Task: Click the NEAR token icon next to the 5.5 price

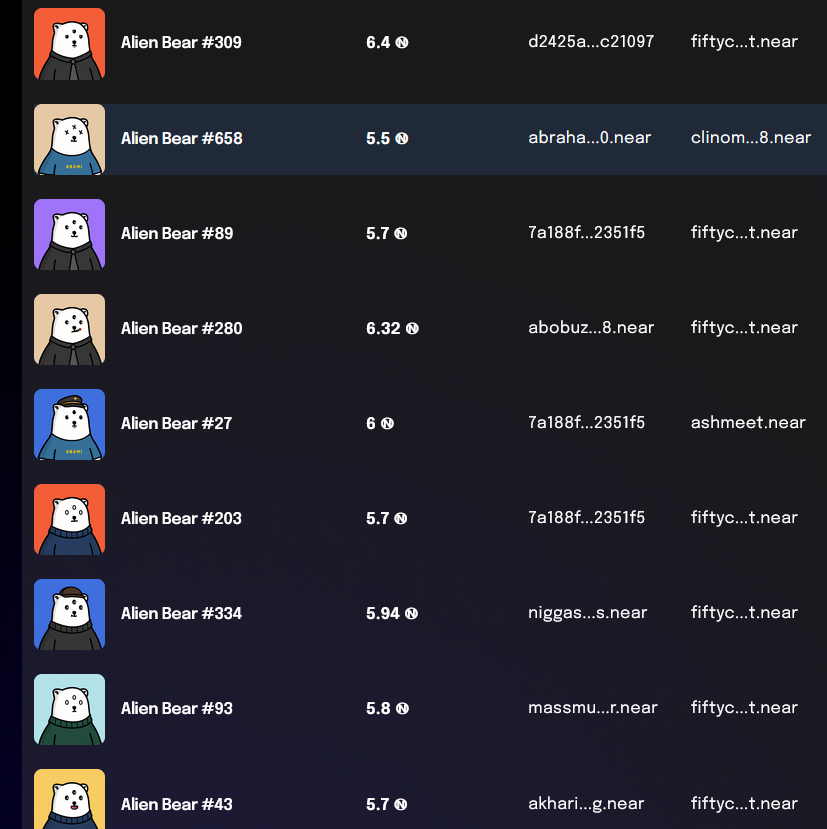Action: 401,138
